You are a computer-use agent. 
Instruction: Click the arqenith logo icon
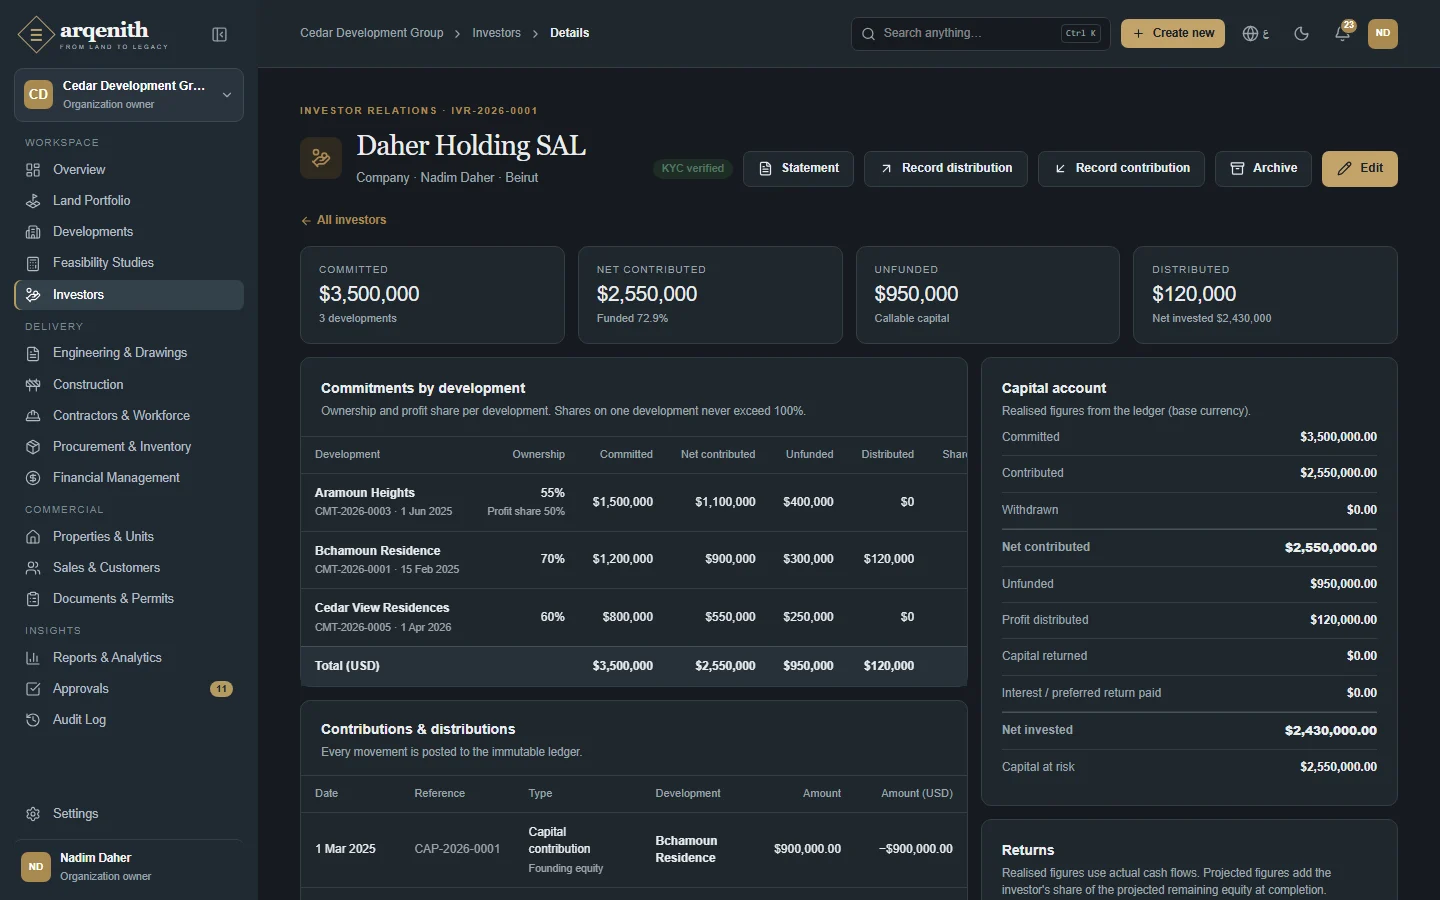(36, 35)
